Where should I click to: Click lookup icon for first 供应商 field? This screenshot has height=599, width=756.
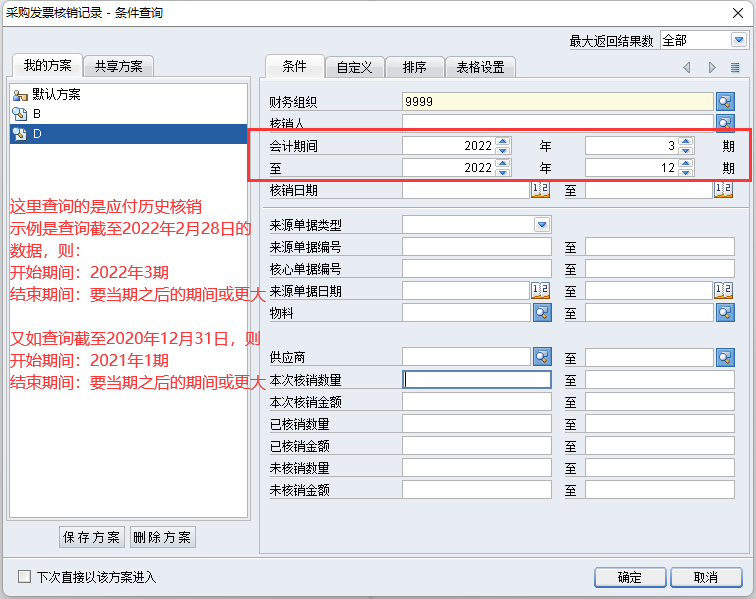click(542, 356)
